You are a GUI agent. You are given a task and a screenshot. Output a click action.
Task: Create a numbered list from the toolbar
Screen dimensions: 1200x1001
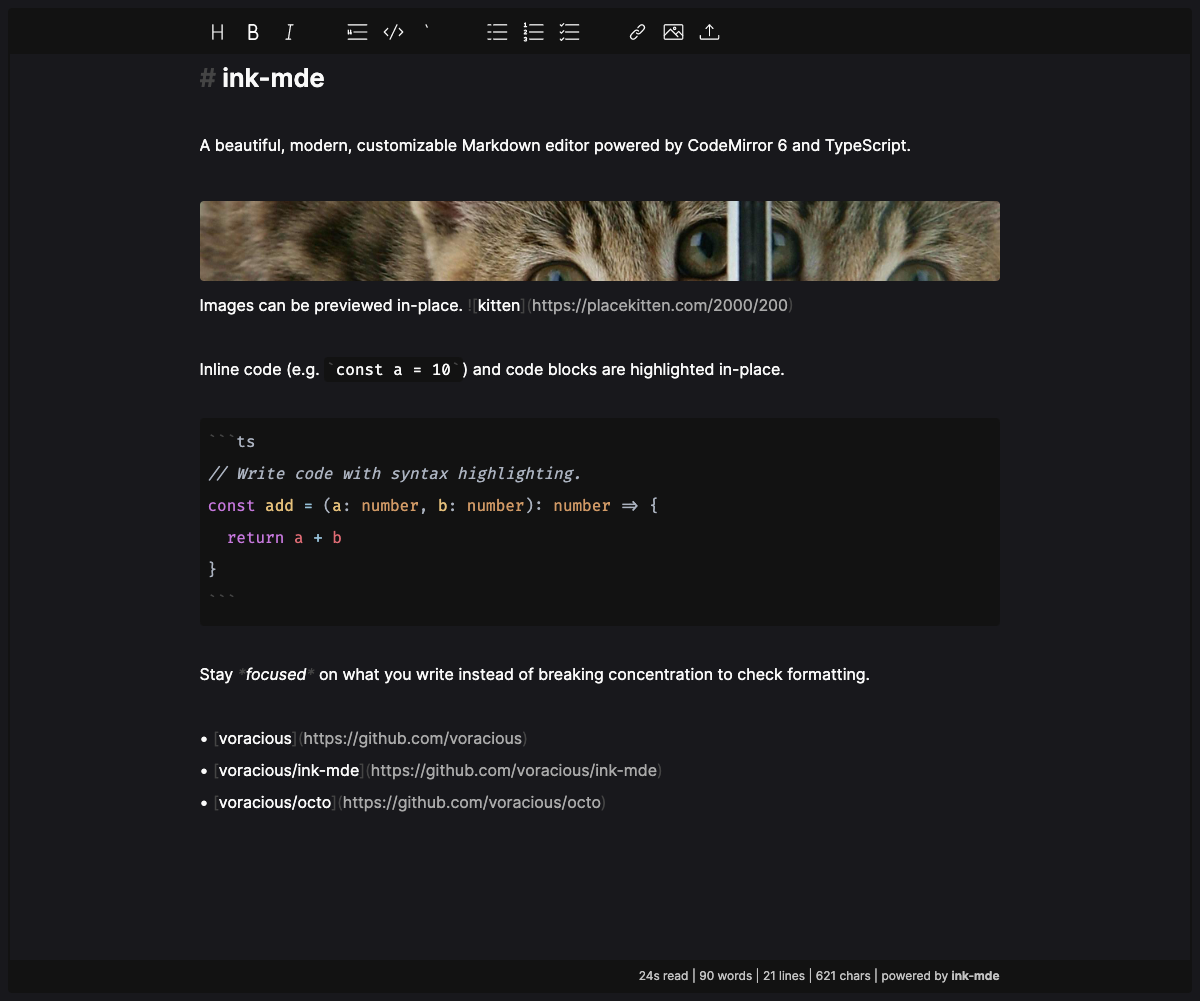(533, 33)
